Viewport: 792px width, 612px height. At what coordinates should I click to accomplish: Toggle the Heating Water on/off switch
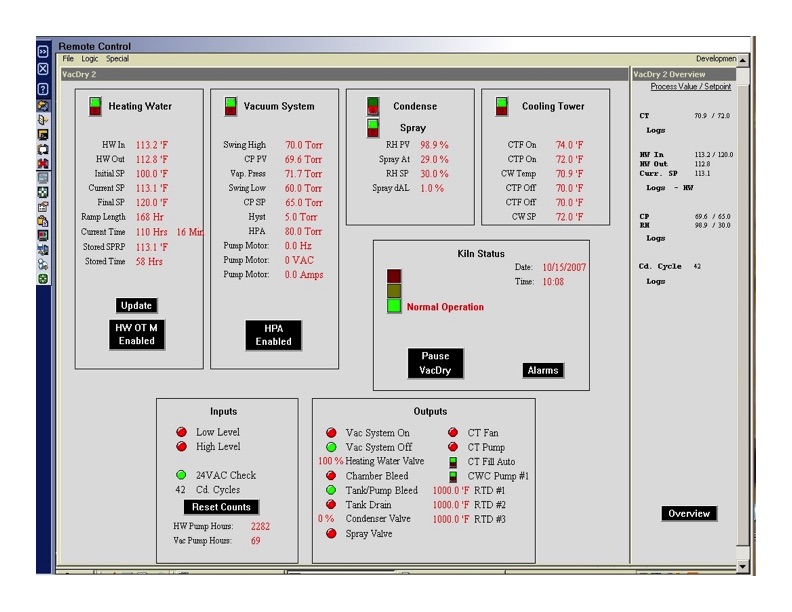(x=95, y=106)
